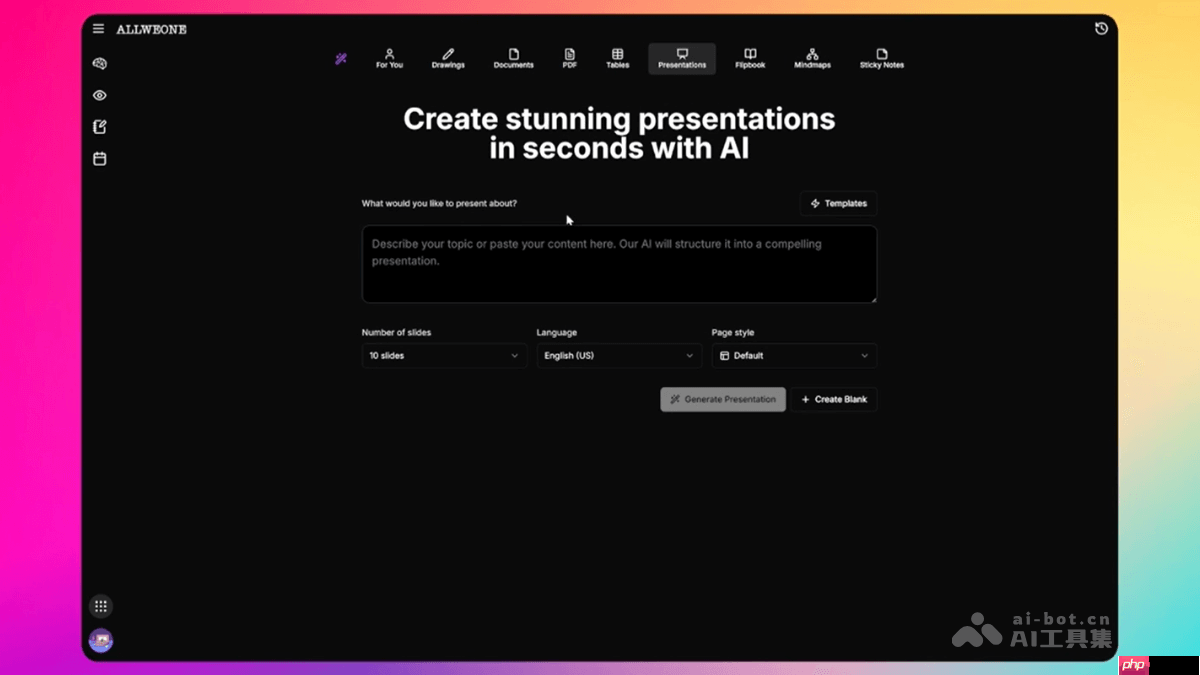Open the notes editor icon in the sidebar
Viewport: 1200px width, 675px height.
point(99,127)
